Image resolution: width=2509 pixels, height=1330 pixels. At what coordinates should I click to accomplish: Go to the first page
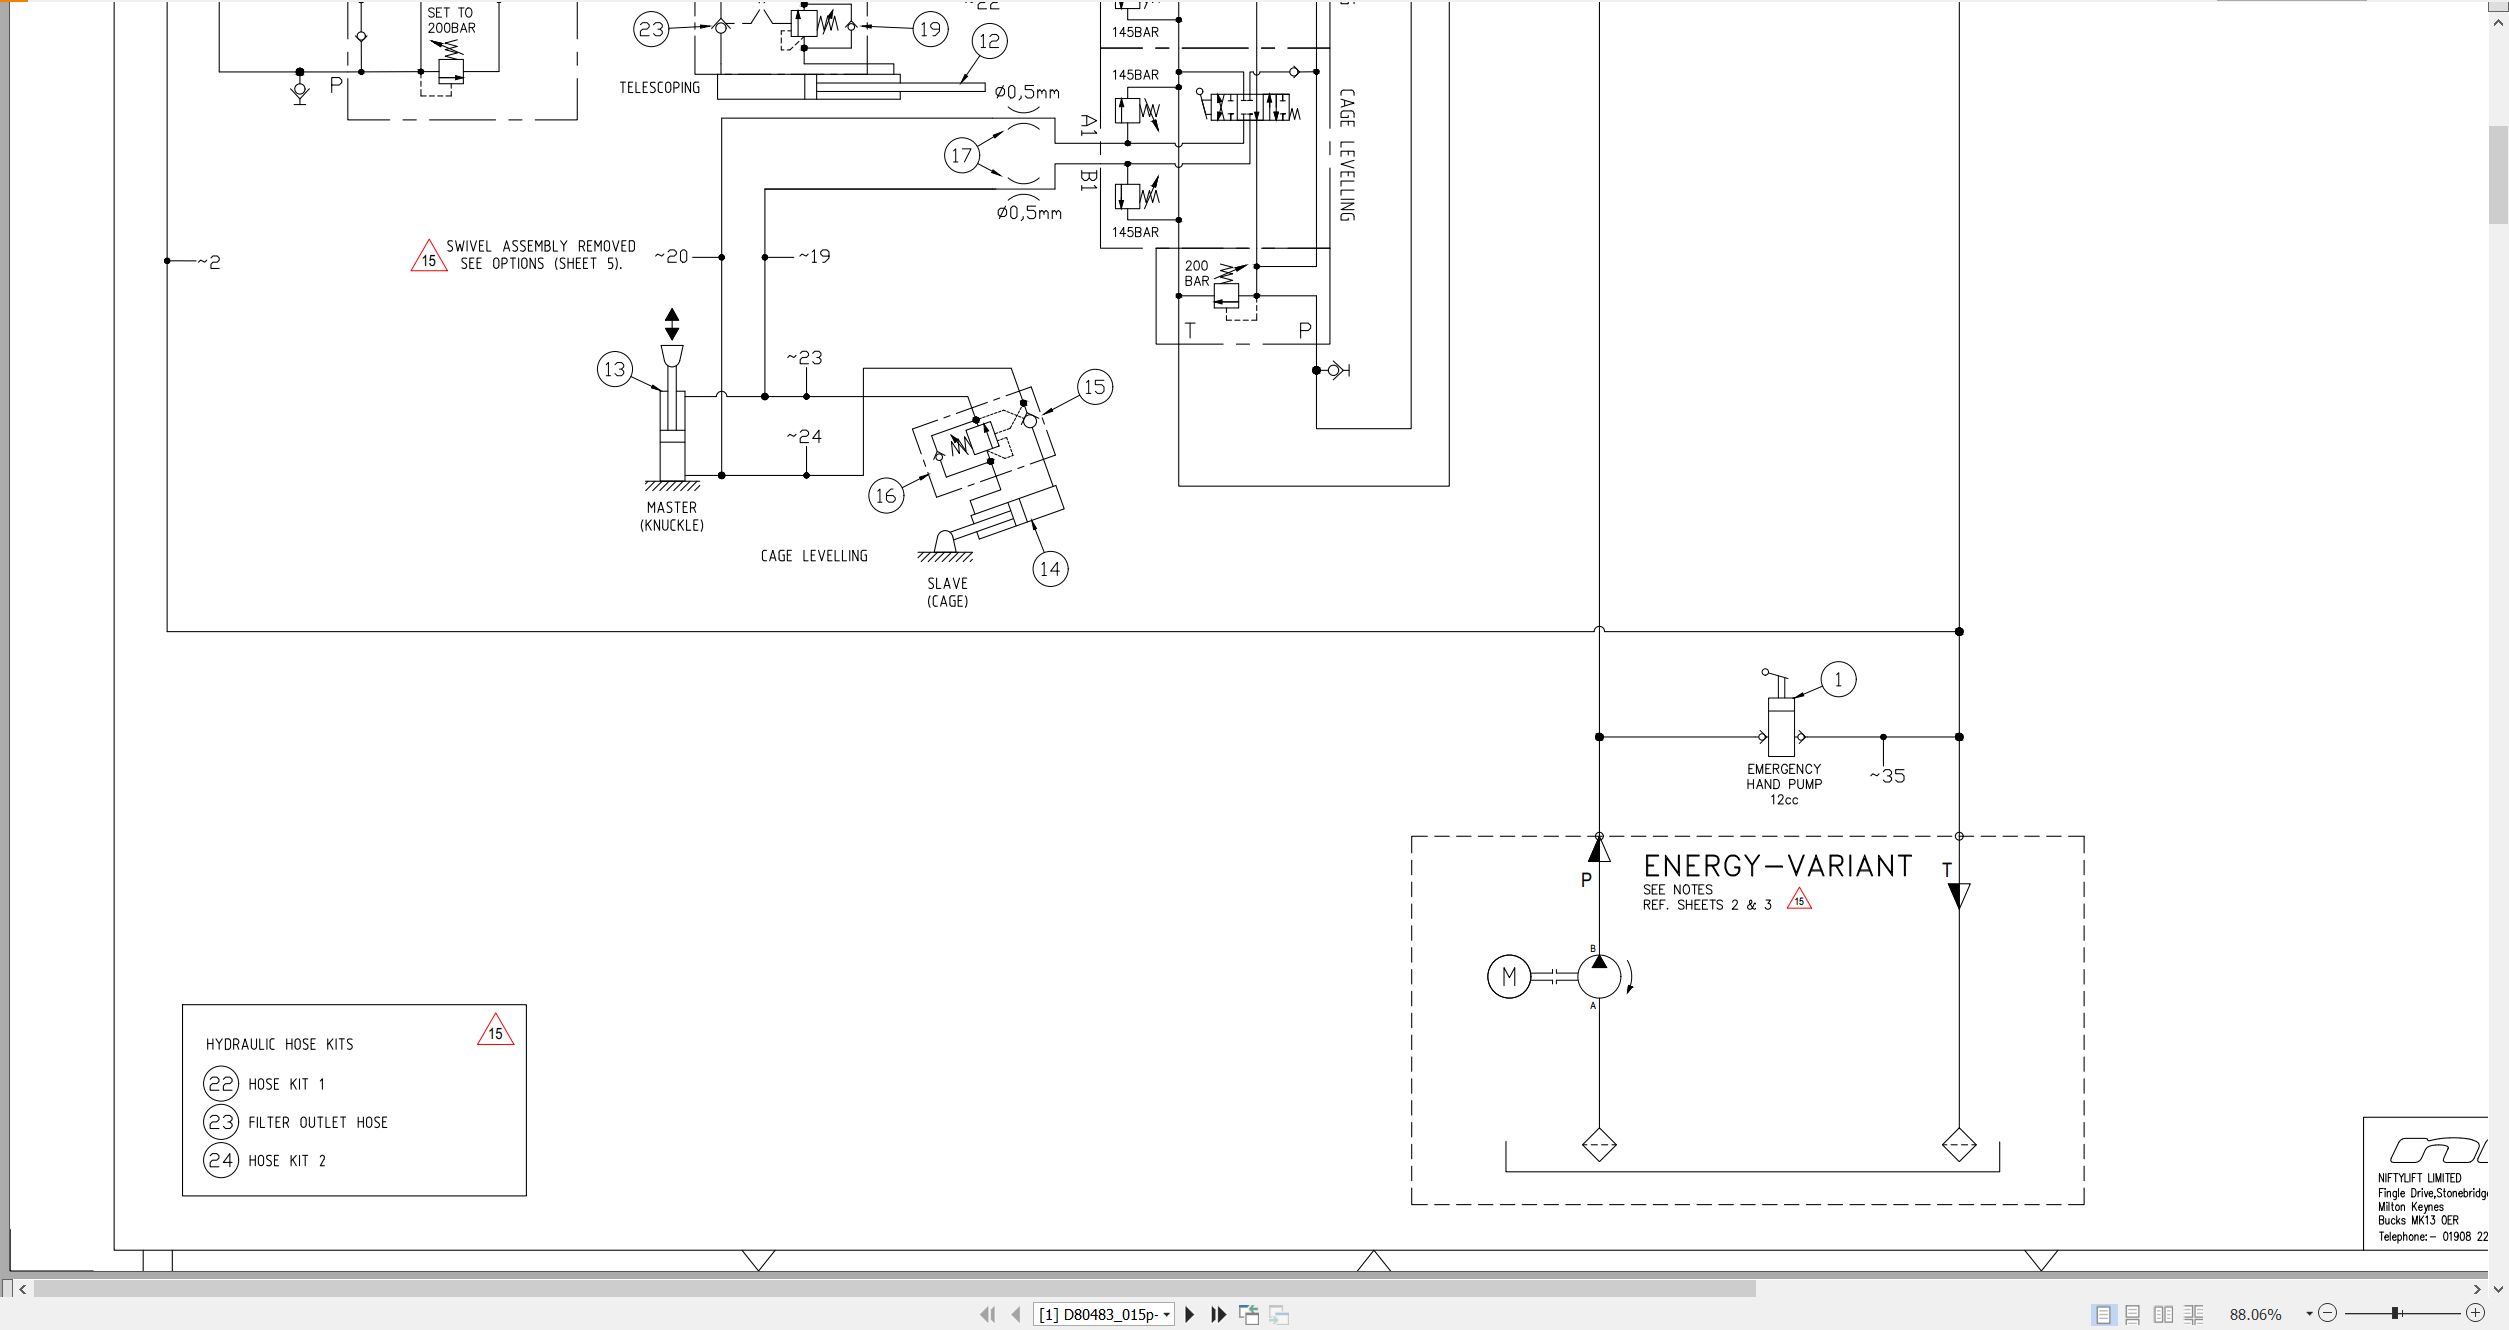(x=988, y=1314)
